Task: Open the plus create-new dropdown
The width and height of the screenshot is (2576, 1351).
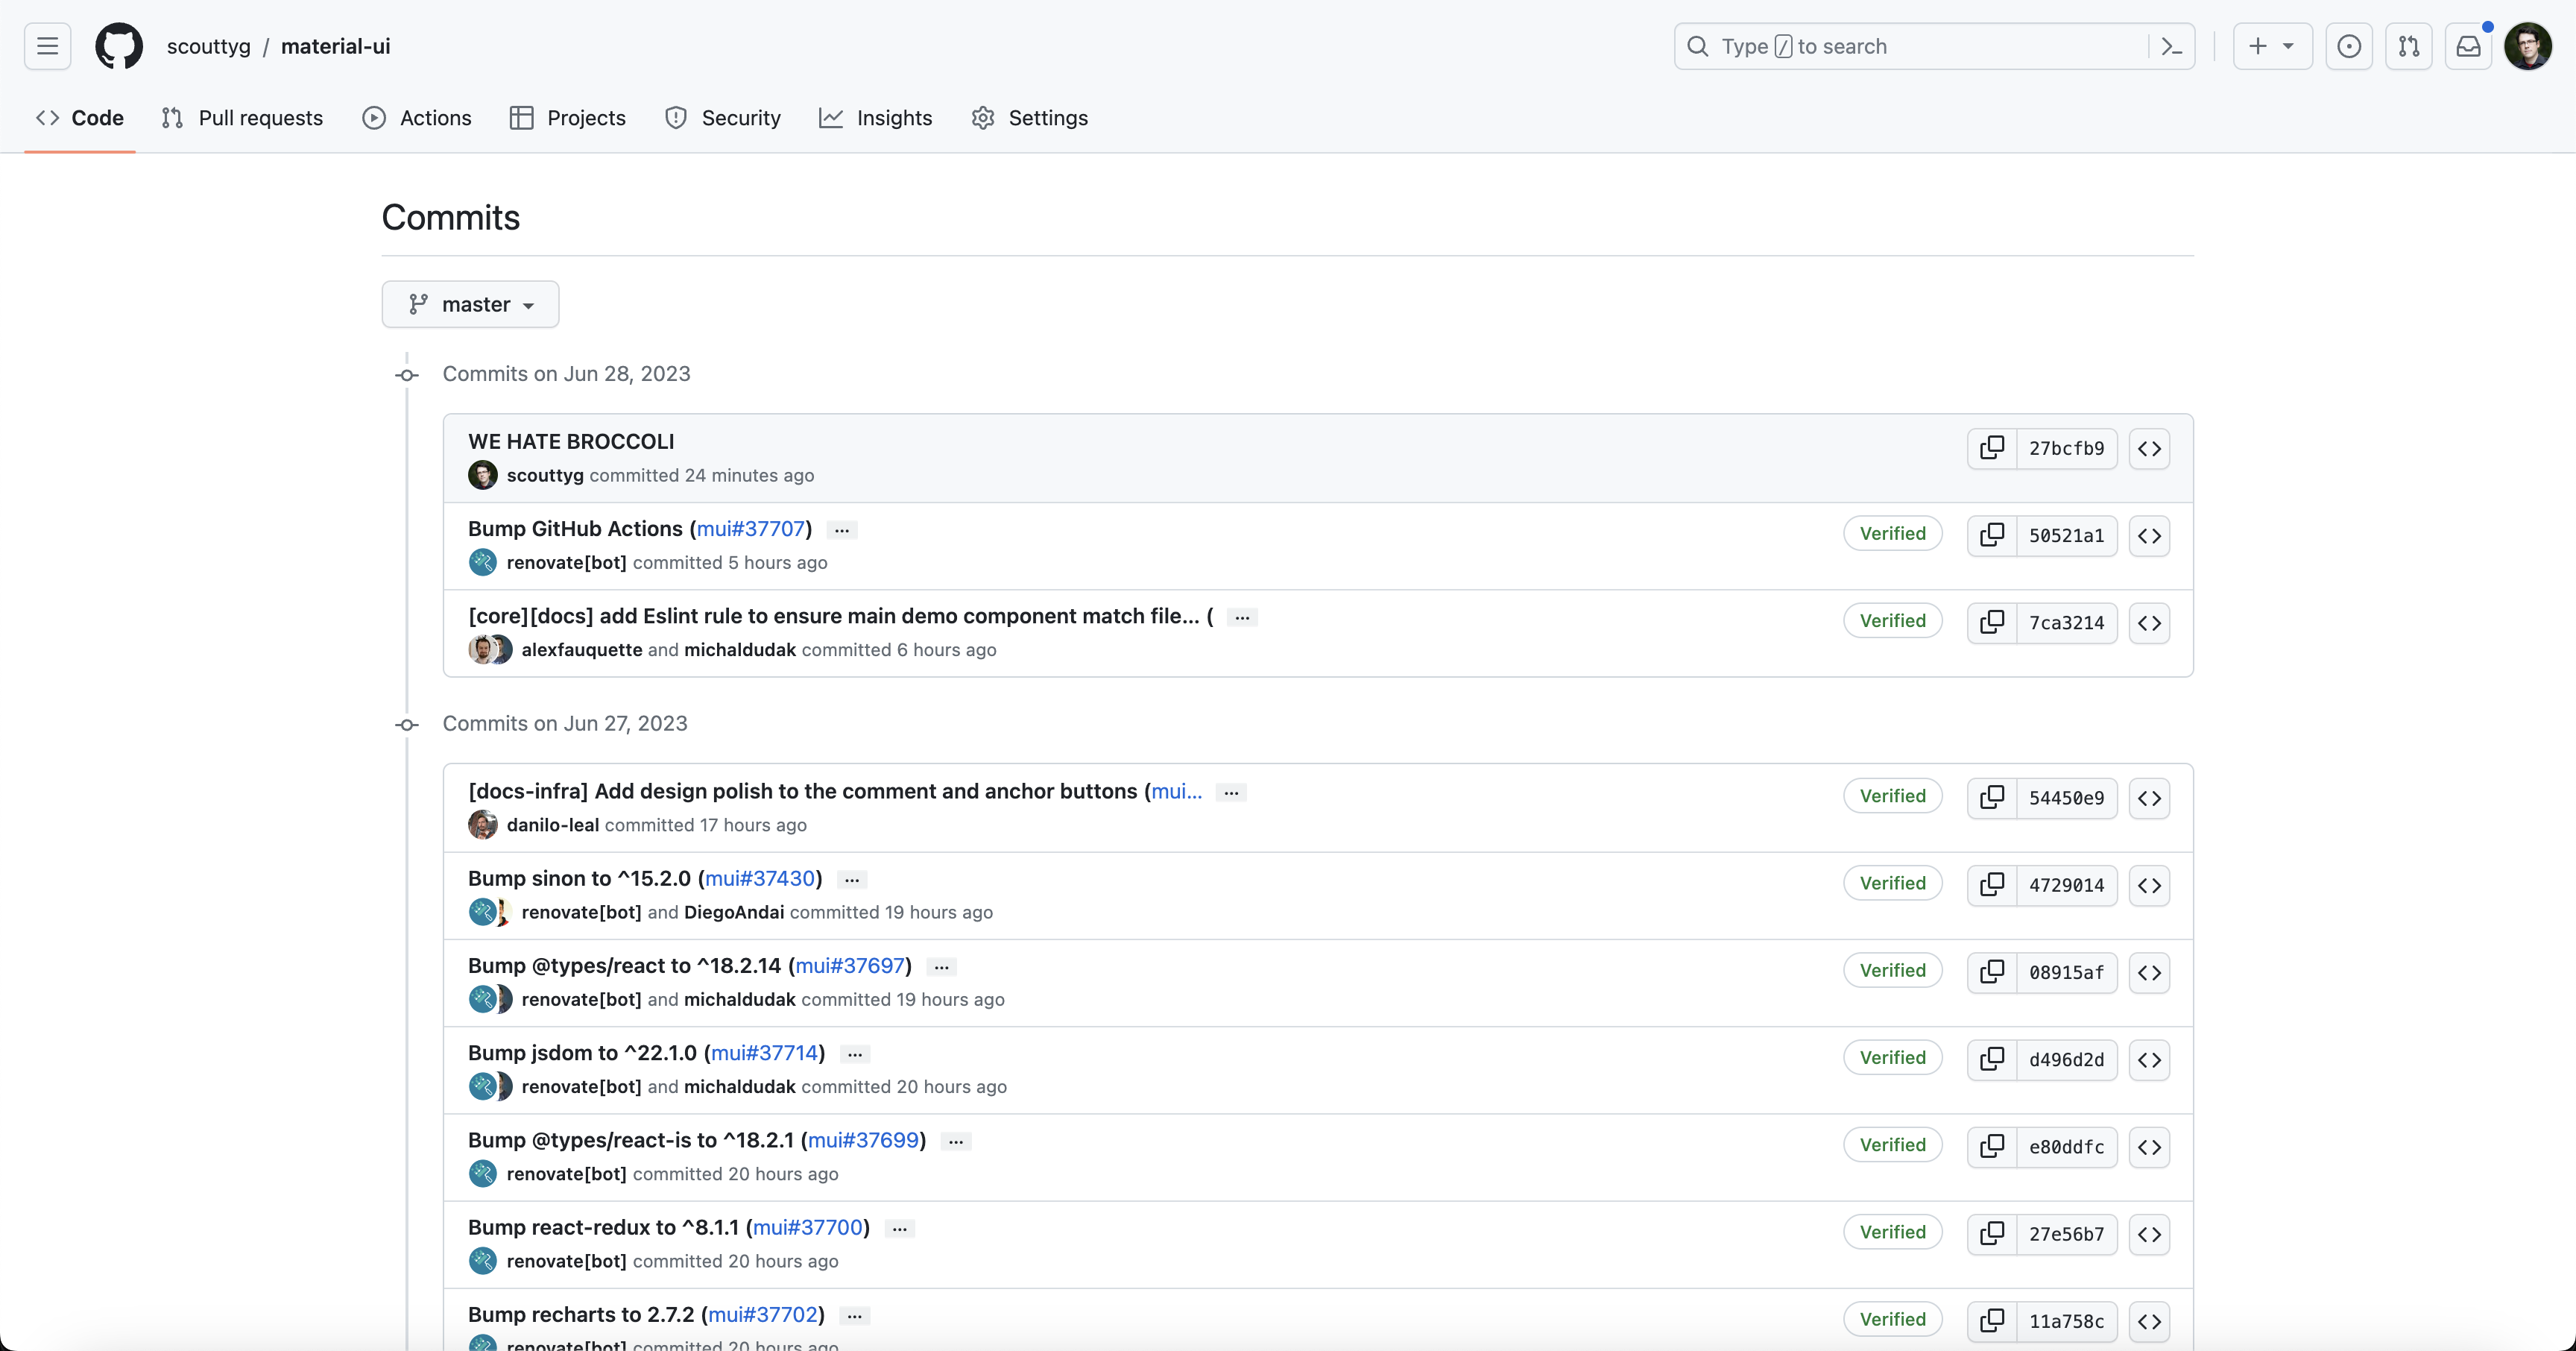Action: click(2272, 46)
